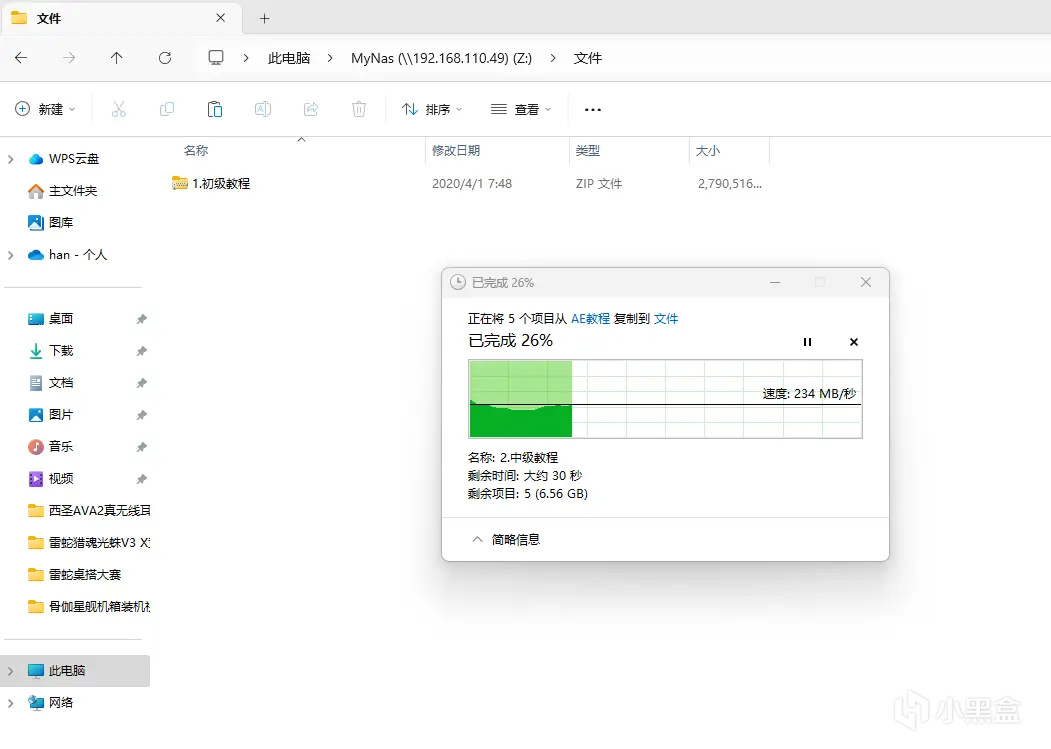The image size is (1051, 749).
Task: Click the Share icon in toolbar
Action: click(311, 109)
